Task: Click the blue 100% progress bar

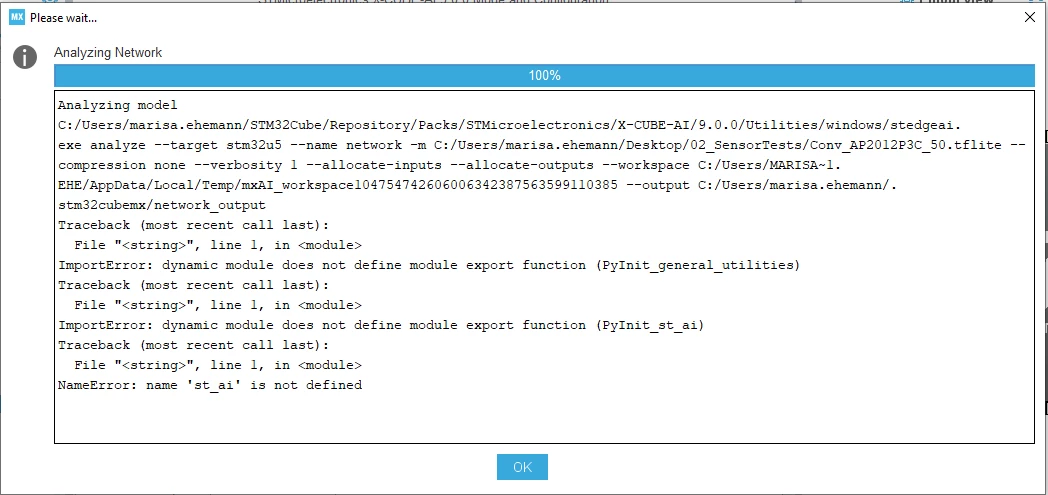Action: coord(544,75)
